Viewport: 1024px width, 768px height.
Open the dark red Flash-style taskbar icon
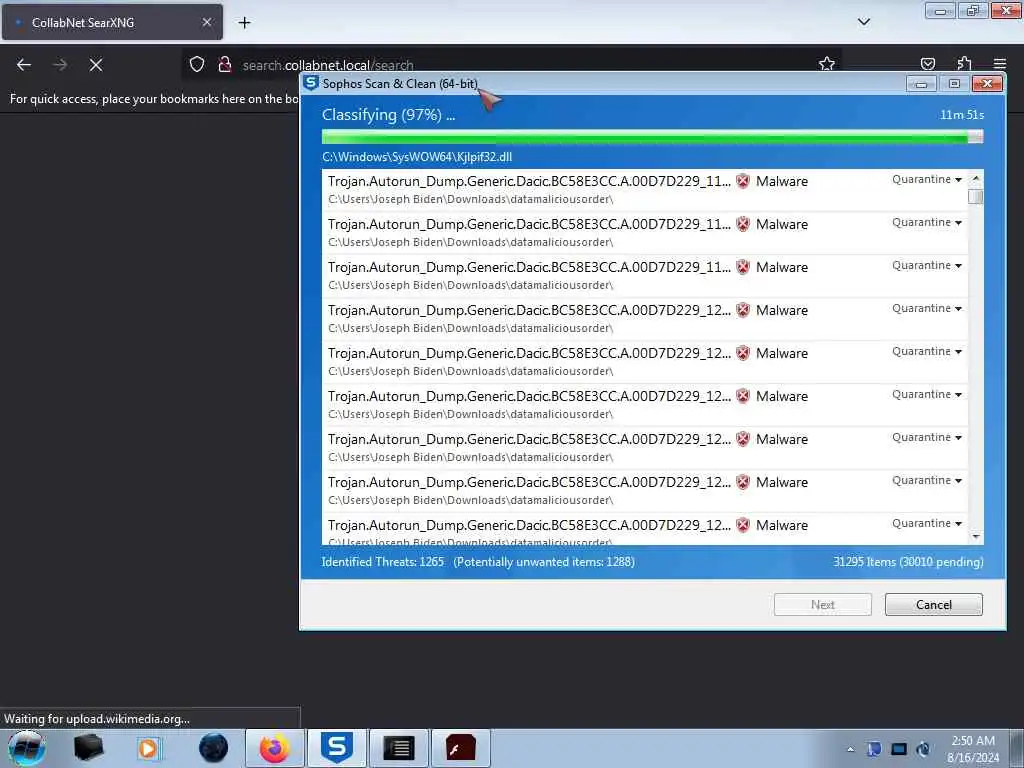point(460,748)
